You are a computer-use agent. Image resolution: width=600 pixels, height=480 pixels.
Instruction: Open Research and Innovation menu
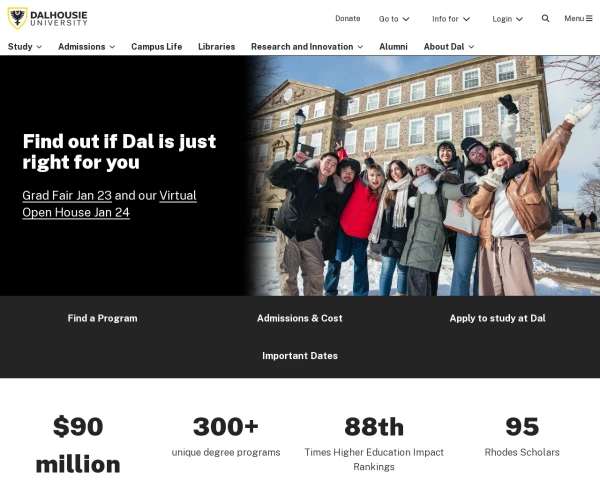(307, 47)
